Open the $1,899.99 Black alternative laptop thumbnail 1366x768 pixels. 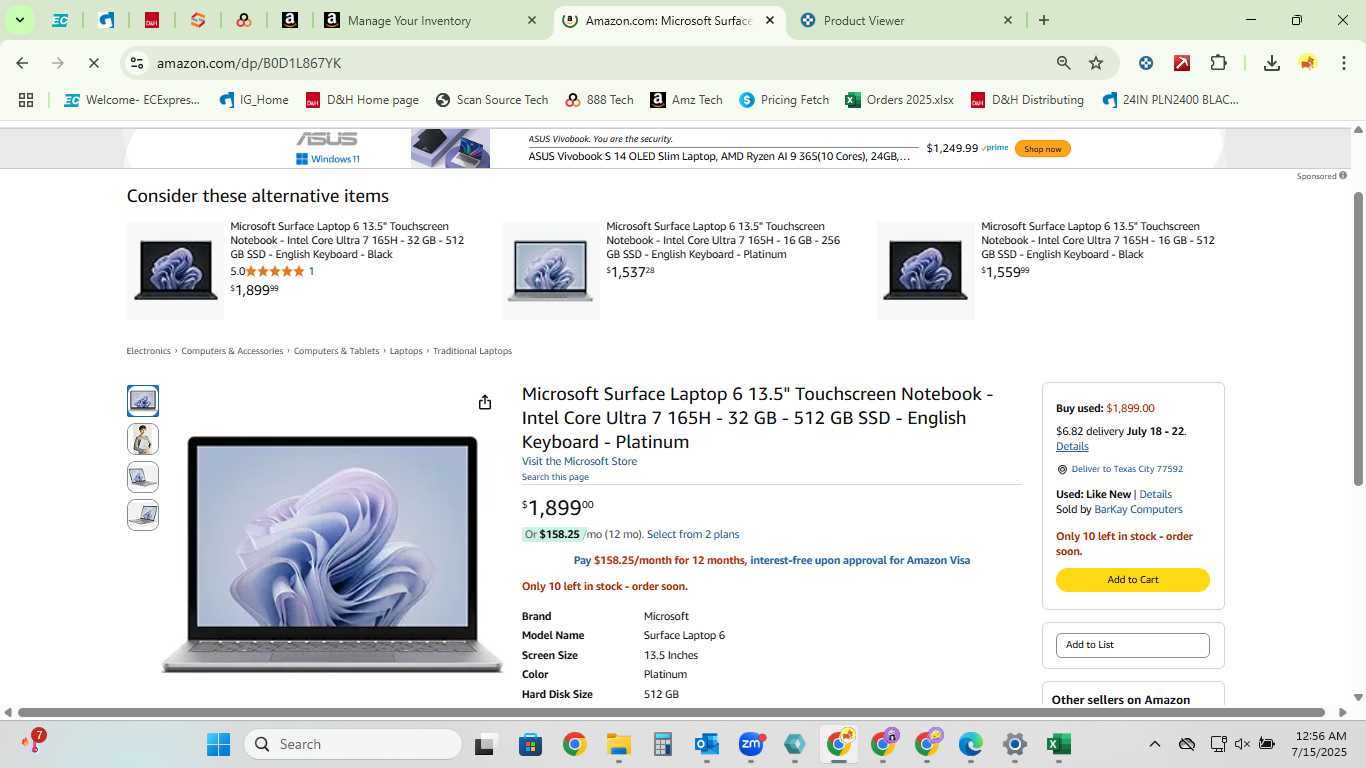pyautogui.click(x=175, y=271)
